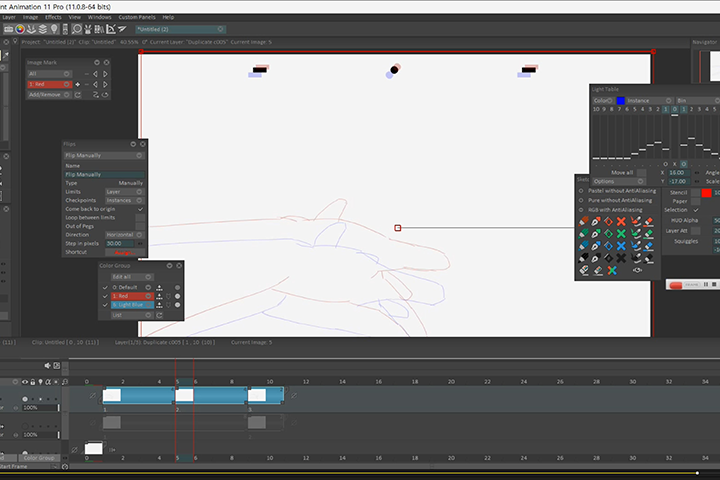Select the blue diamond shape tool
The height and width of the screenshot is (480, 720).
[x=608, y=246]
